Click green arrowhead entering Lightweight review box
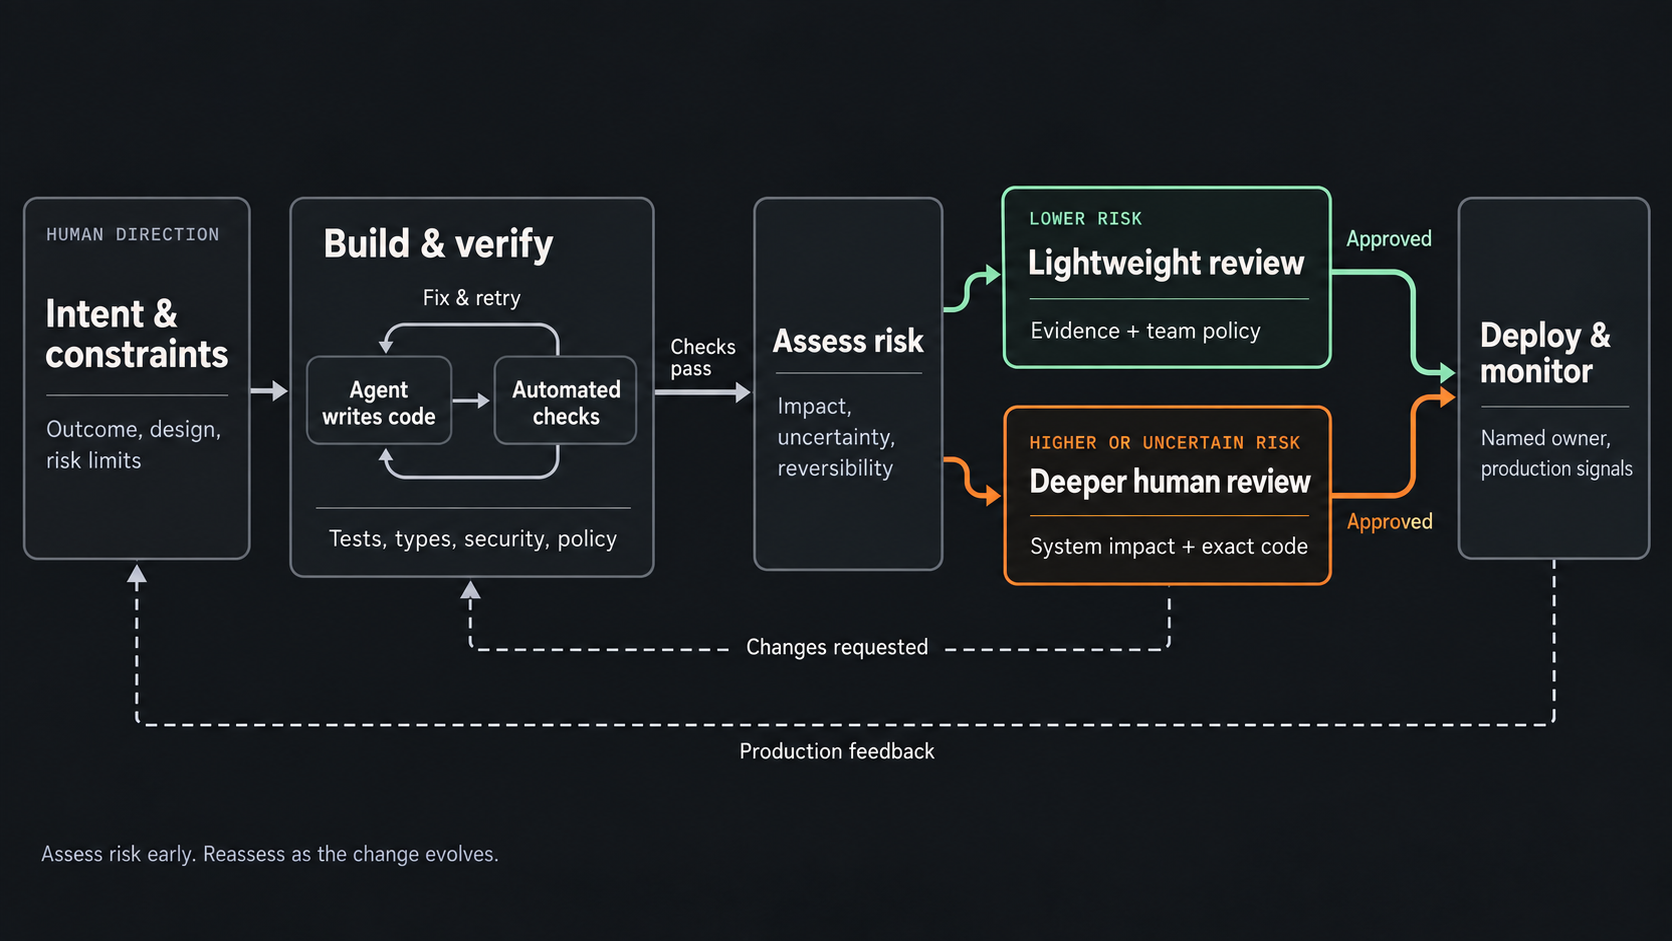The height and width of the screenshot is (941, 1672). (992, 275)
